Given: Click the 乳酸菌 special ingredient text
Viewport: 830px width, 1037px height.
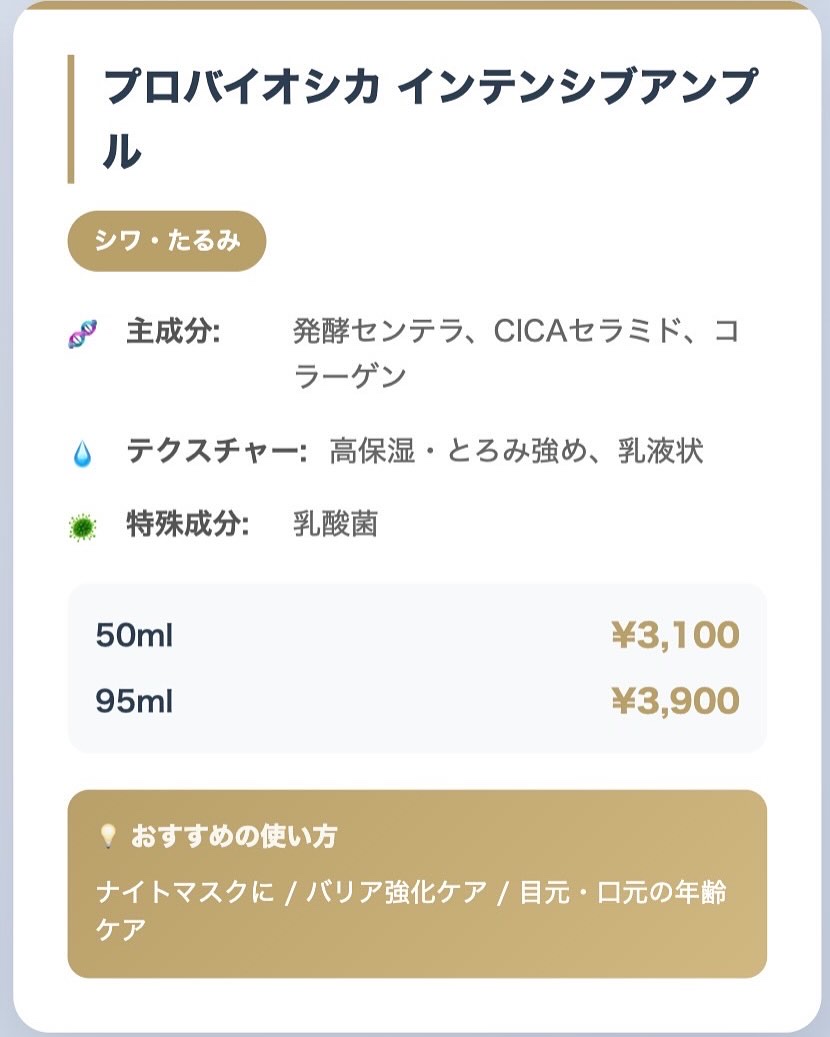Looking at the screenshot, I should (x=335, y=524).
